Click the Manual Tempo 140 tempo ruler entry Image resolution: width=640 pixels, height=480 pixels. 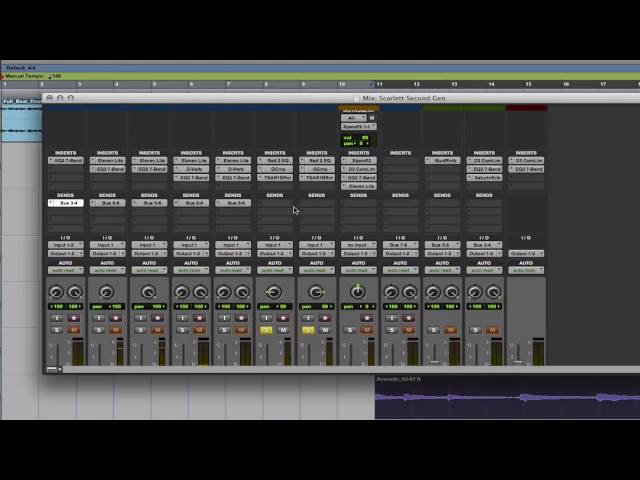pos(33,76)
